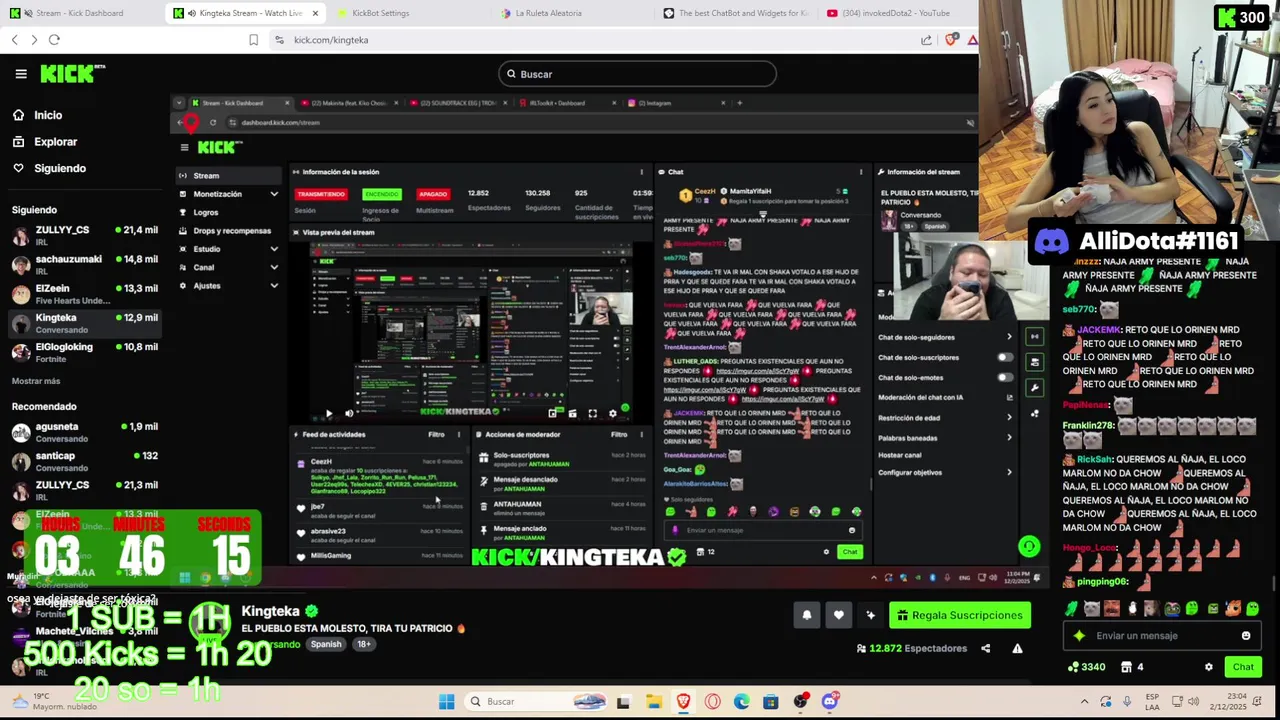Viewport: 1280px width, 720px height.
Task: Reload the kick.com/kingteka page
Action: (x=54, y=40)
